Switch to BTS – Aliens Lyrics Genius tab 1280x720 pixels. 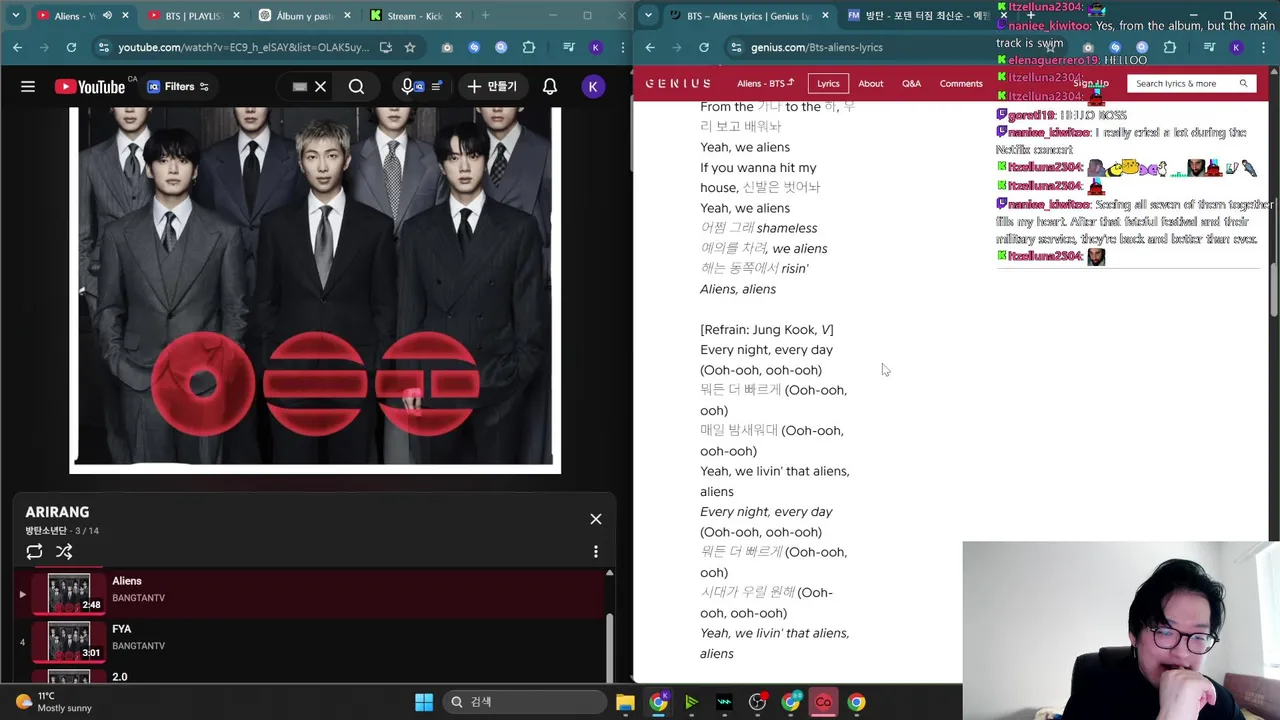click(750, 16)
